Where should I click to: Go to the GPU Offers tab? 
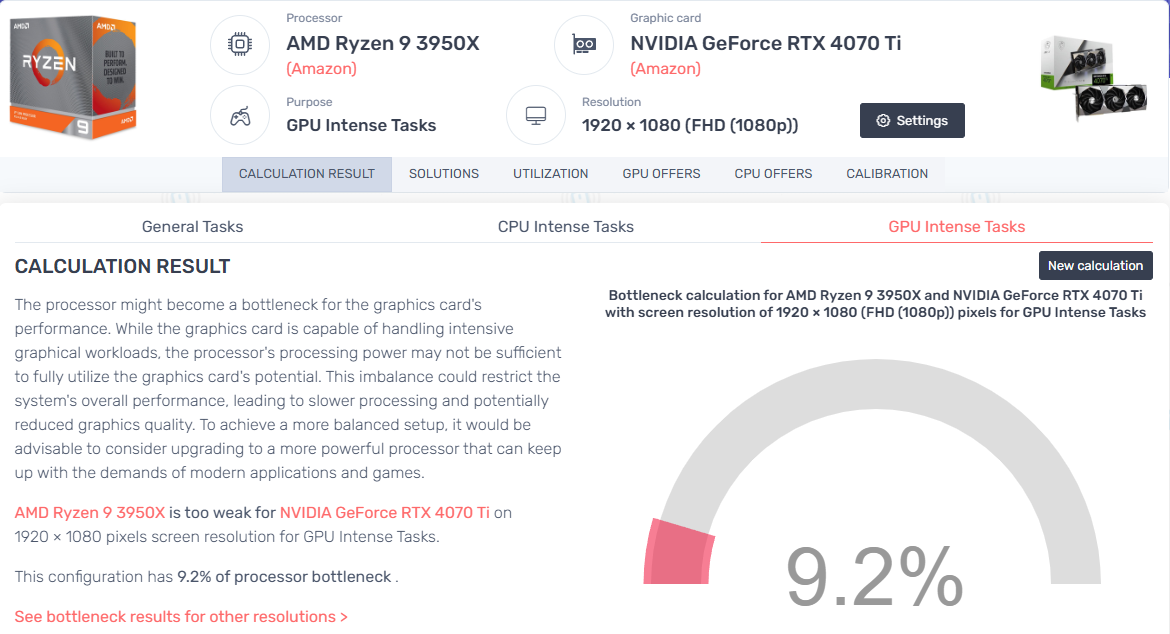661,174
